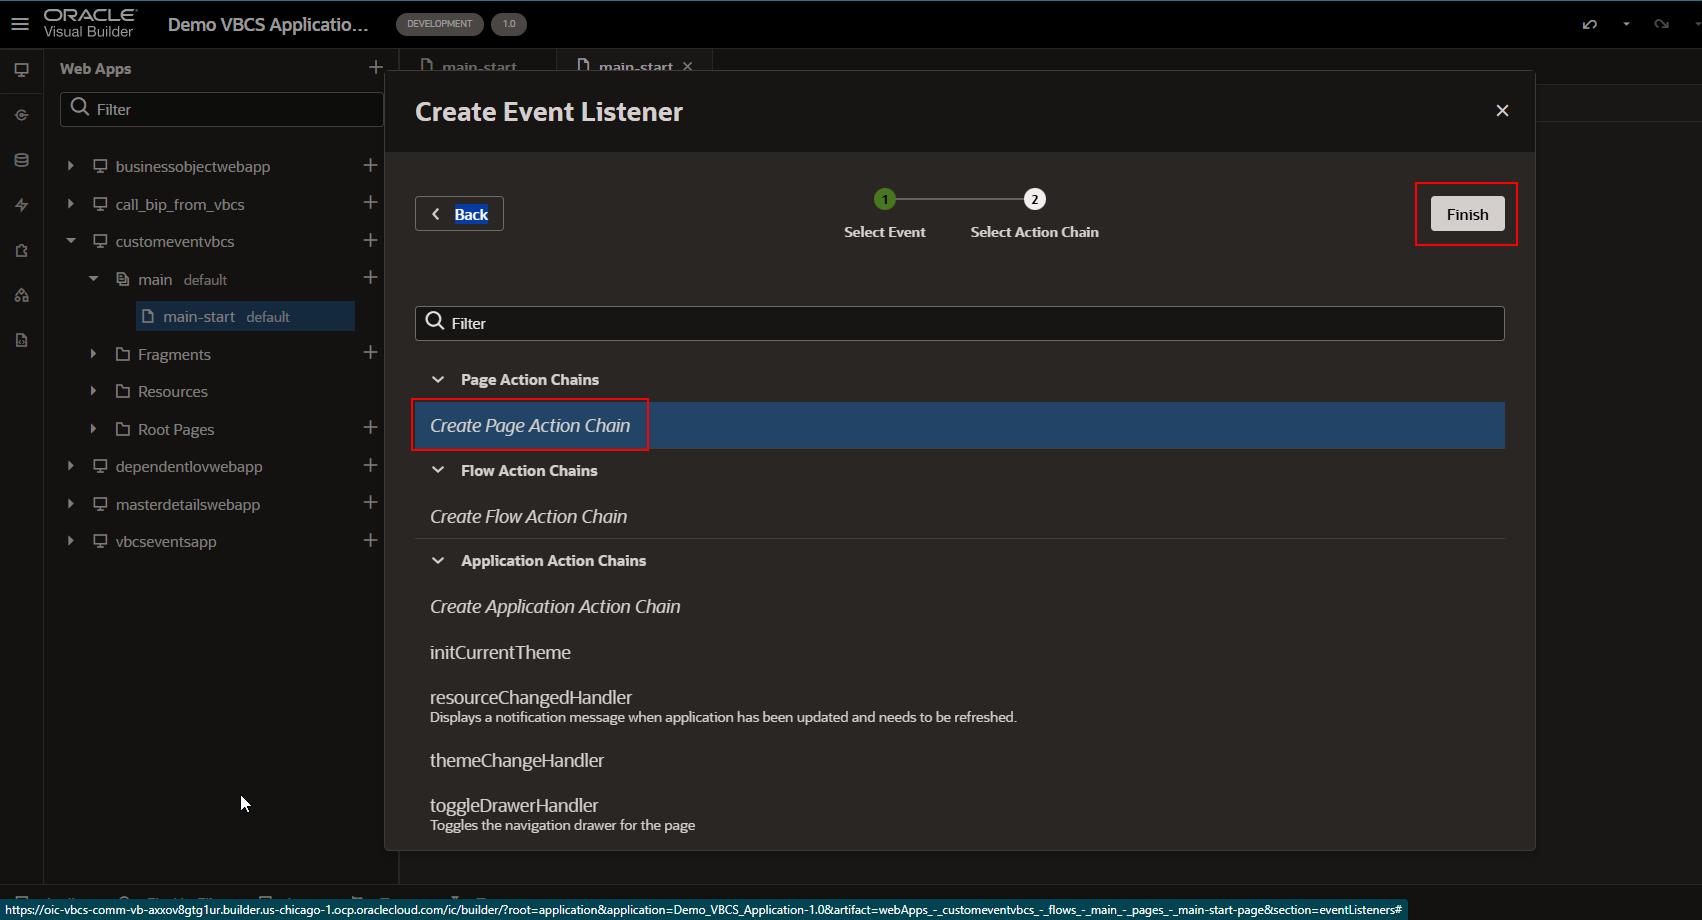Click plus next to main flow

pos(370,277)
